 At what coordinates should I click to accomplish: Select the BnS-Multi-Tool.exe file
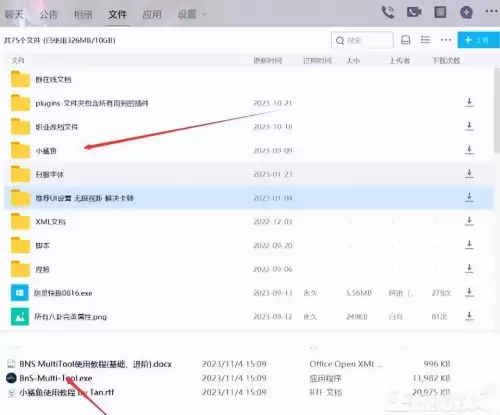(x=56, y=378)
